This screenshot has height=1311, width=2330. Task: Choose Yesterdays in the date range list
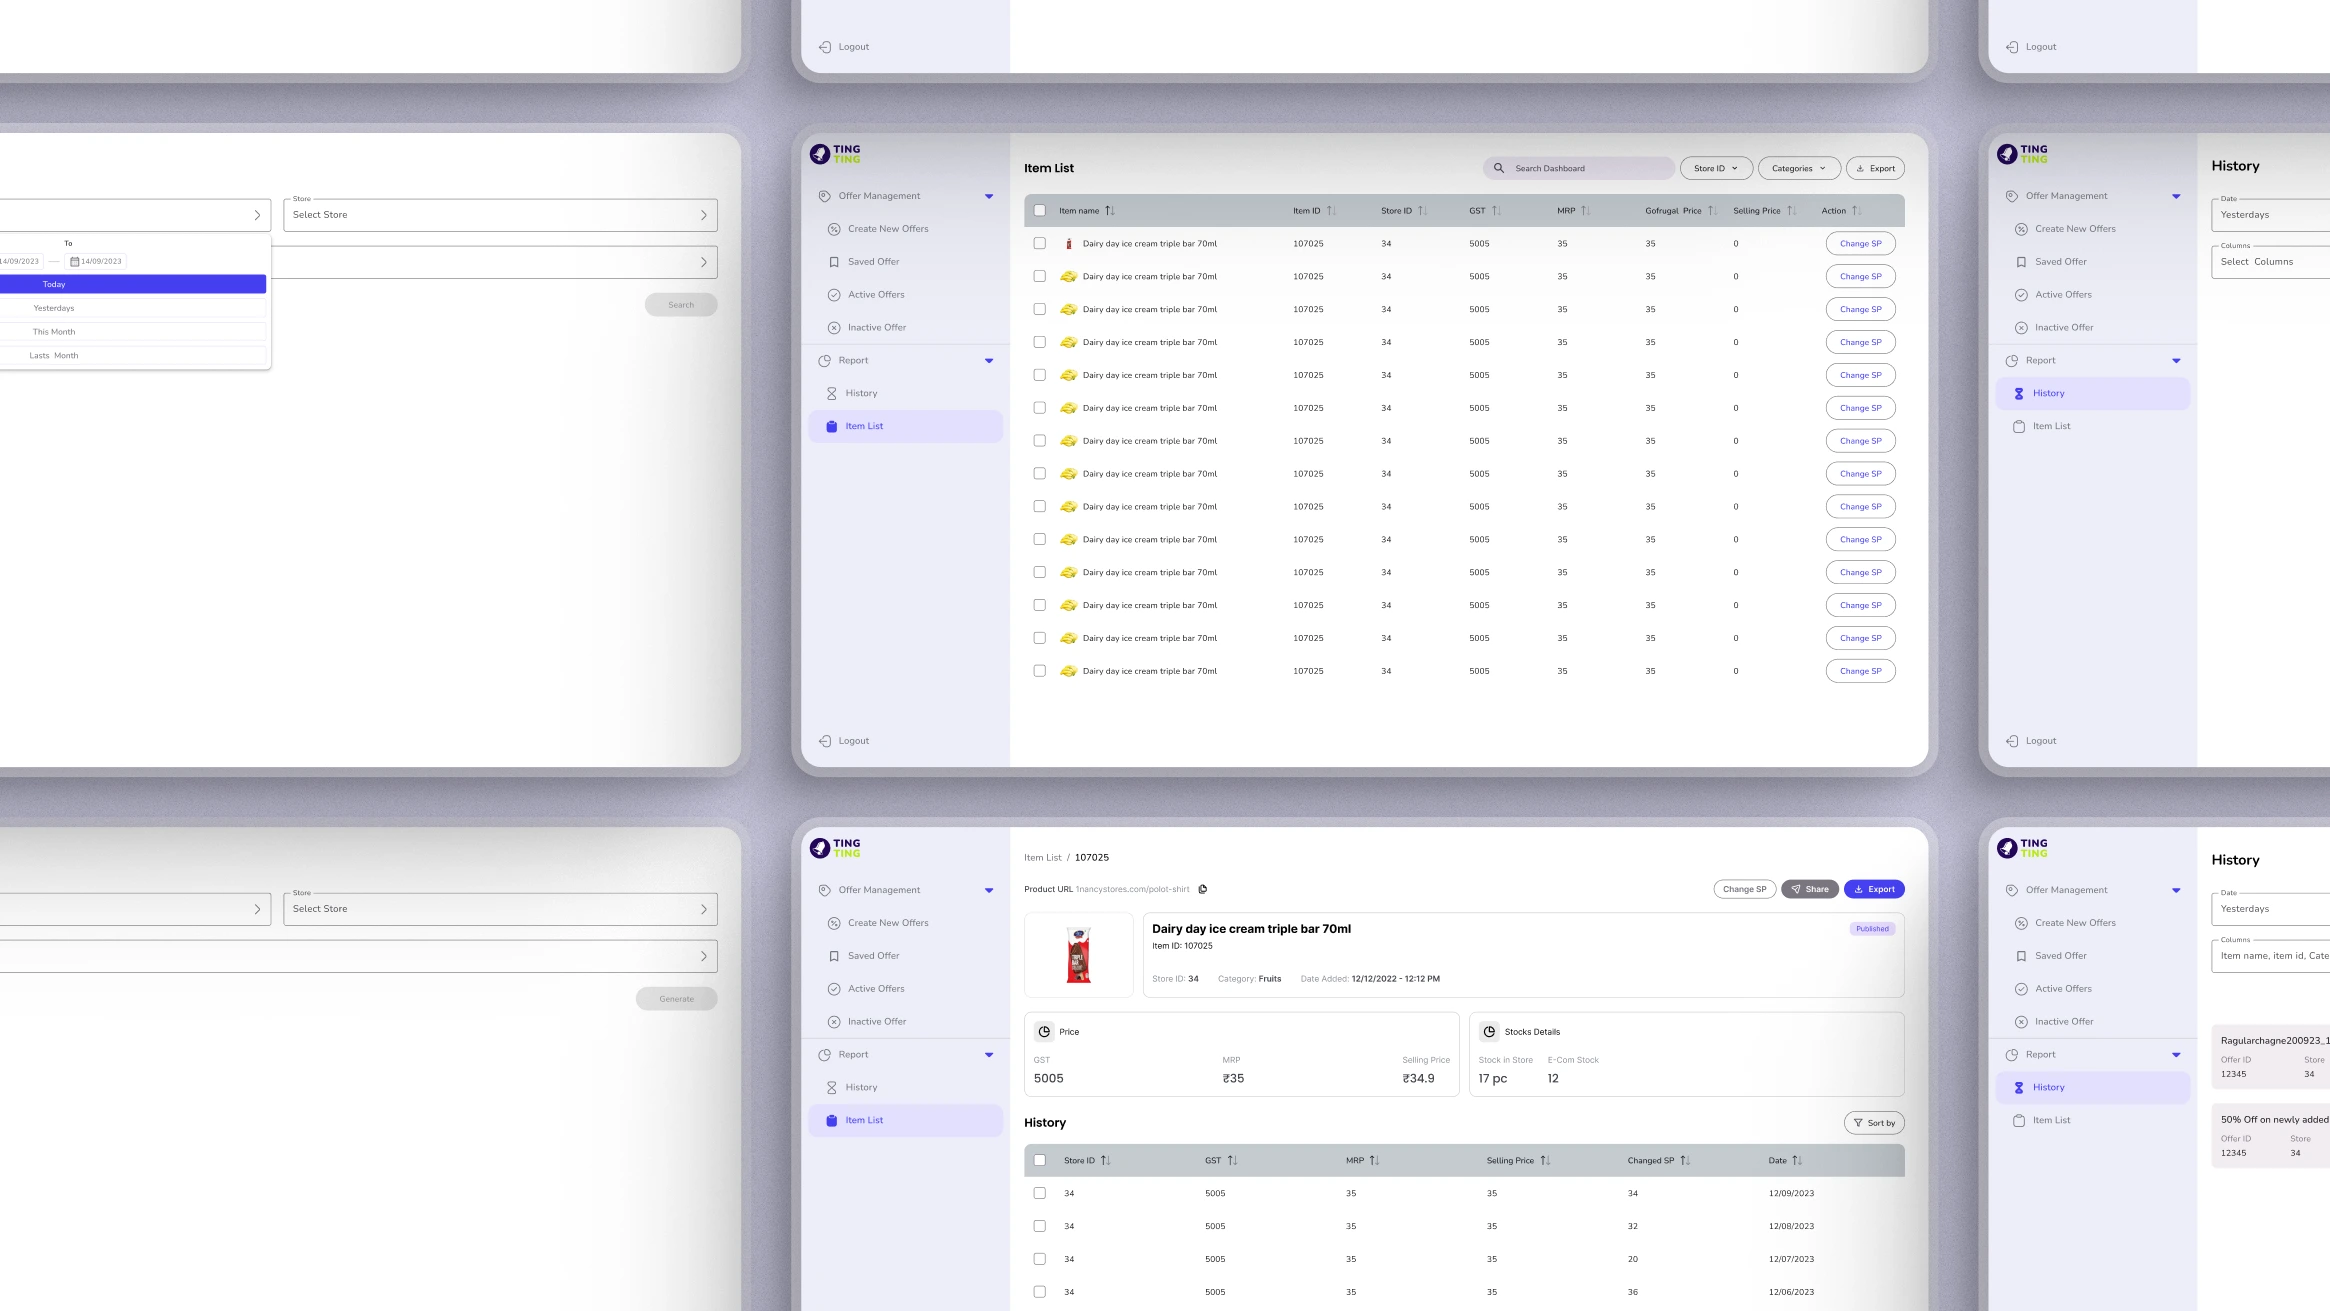(133, 308)
